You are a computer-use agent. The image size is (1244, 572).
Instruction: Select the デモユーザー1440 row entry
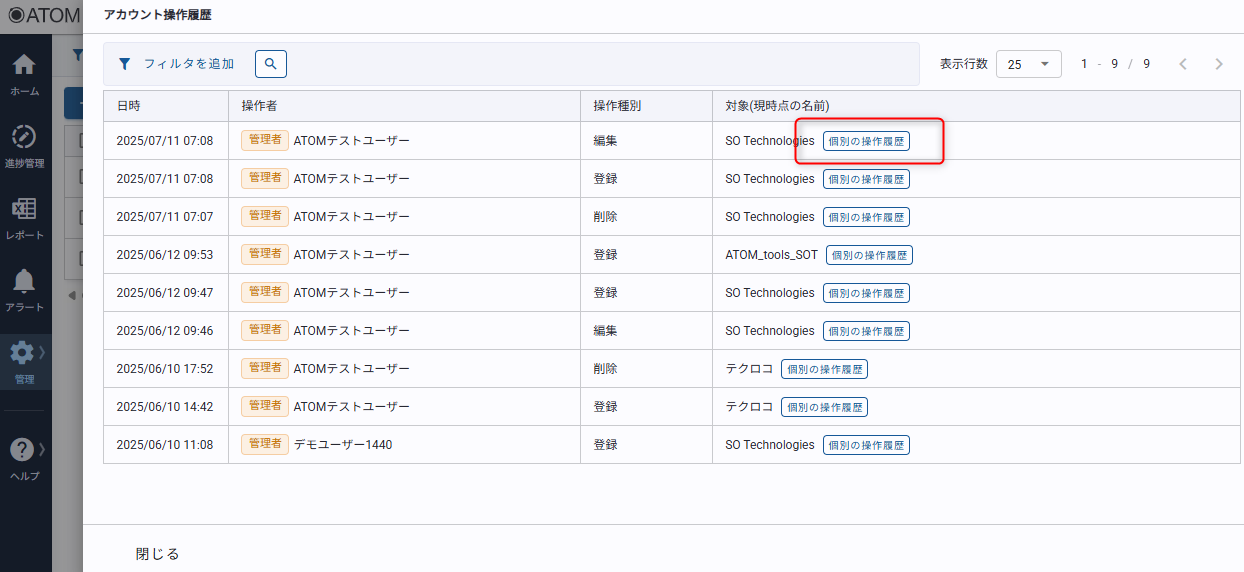[x=342, y=445]
